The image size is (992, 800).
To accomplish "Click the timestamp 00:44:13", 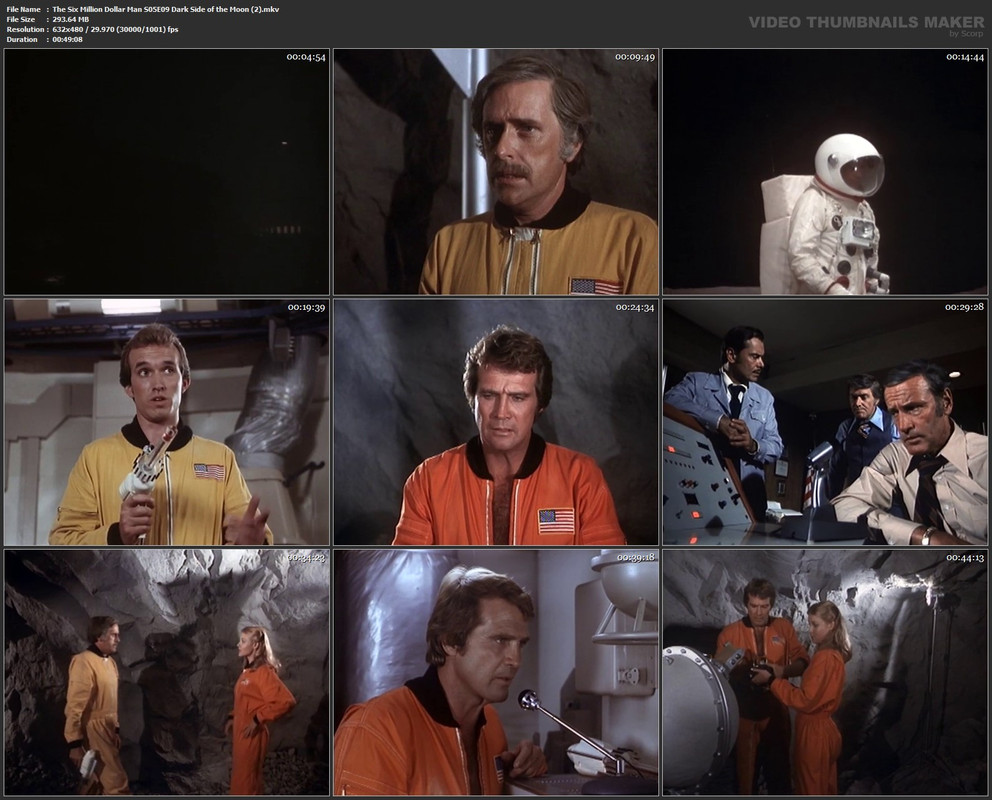I will (x=965, y=558).
